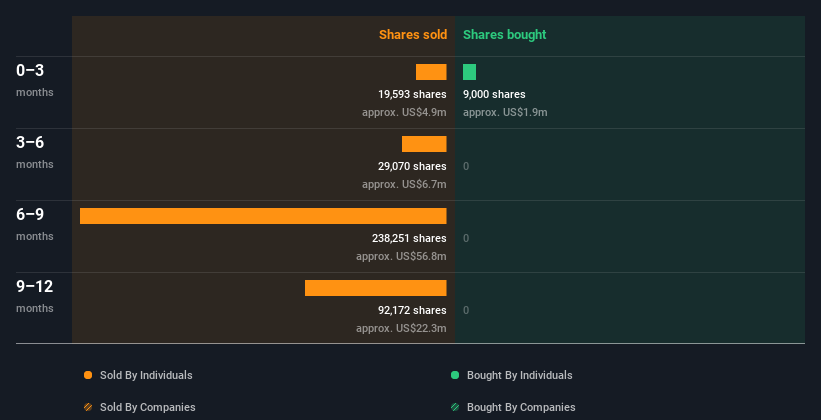Toggle the Bought By Companies legend label
821x420 pixels.
pyautogui.click(x=521, y=407)
